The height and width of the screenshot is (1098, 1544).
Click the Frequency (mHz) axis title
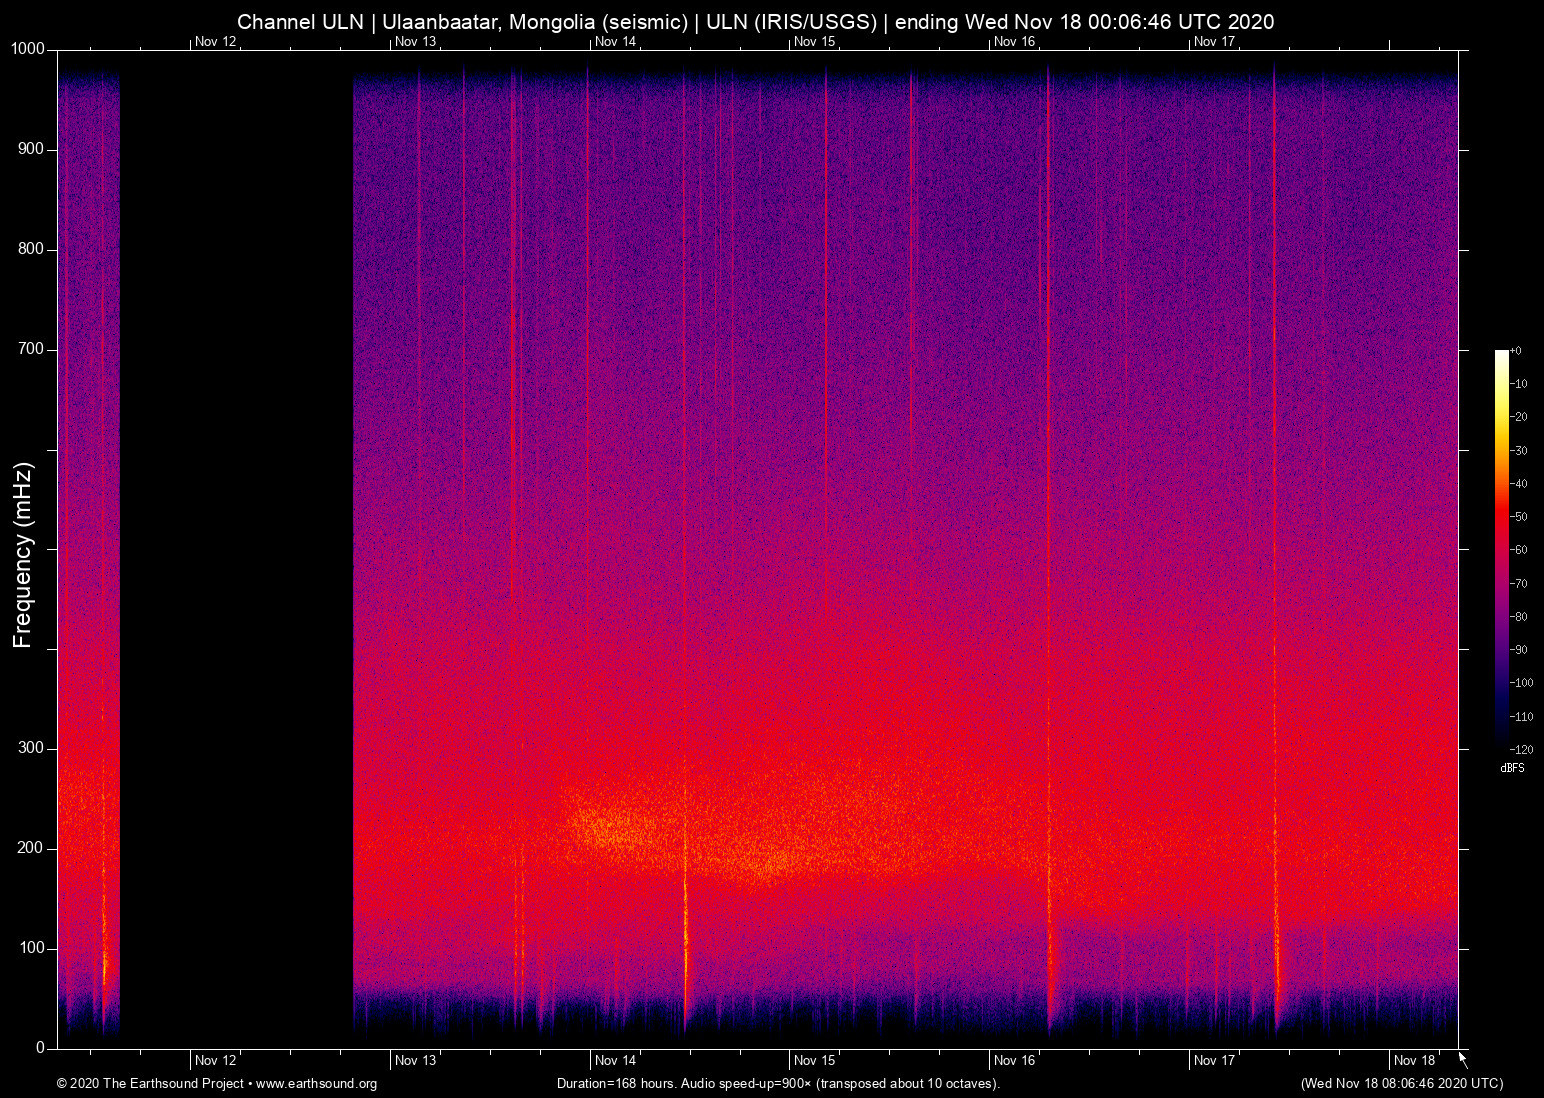tap(23, 555)
